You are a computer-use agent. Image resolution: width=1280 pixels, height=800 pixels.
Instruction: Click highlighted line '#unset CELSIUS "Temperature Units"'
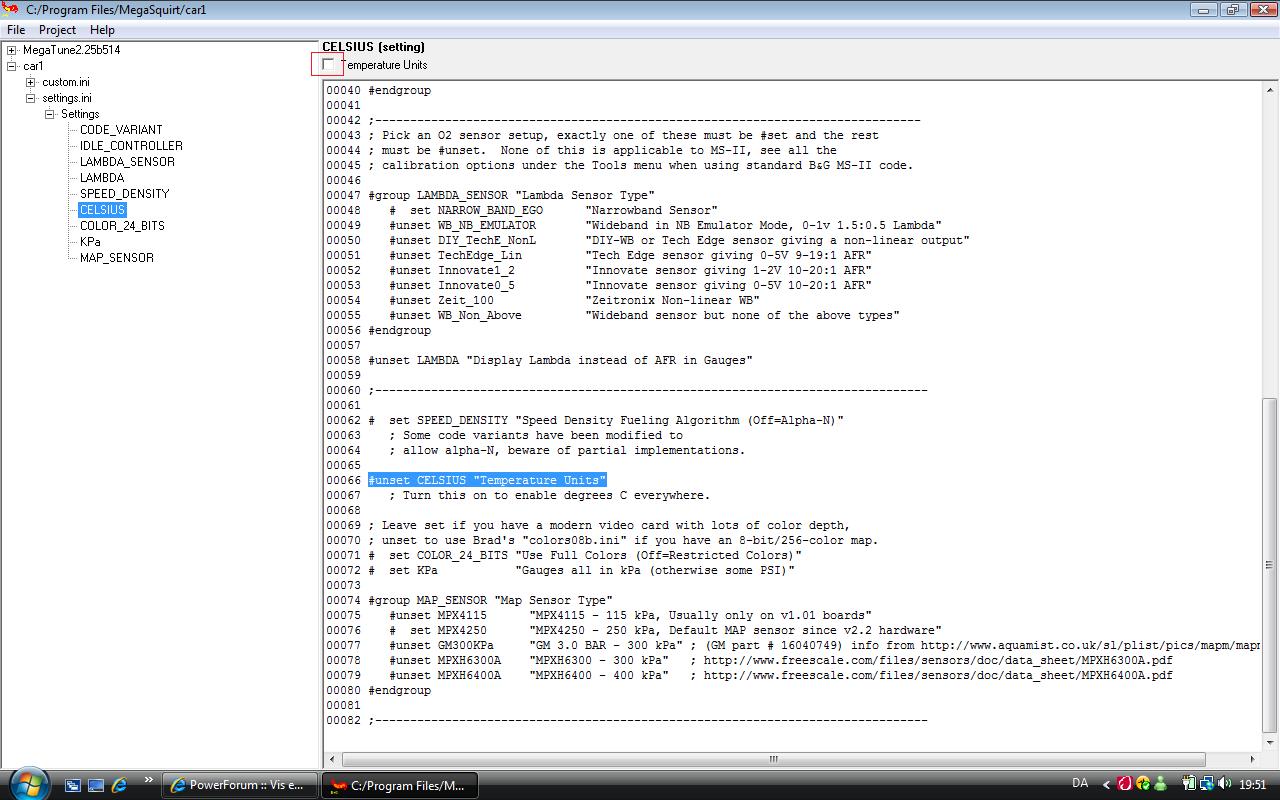coord(487,480)
